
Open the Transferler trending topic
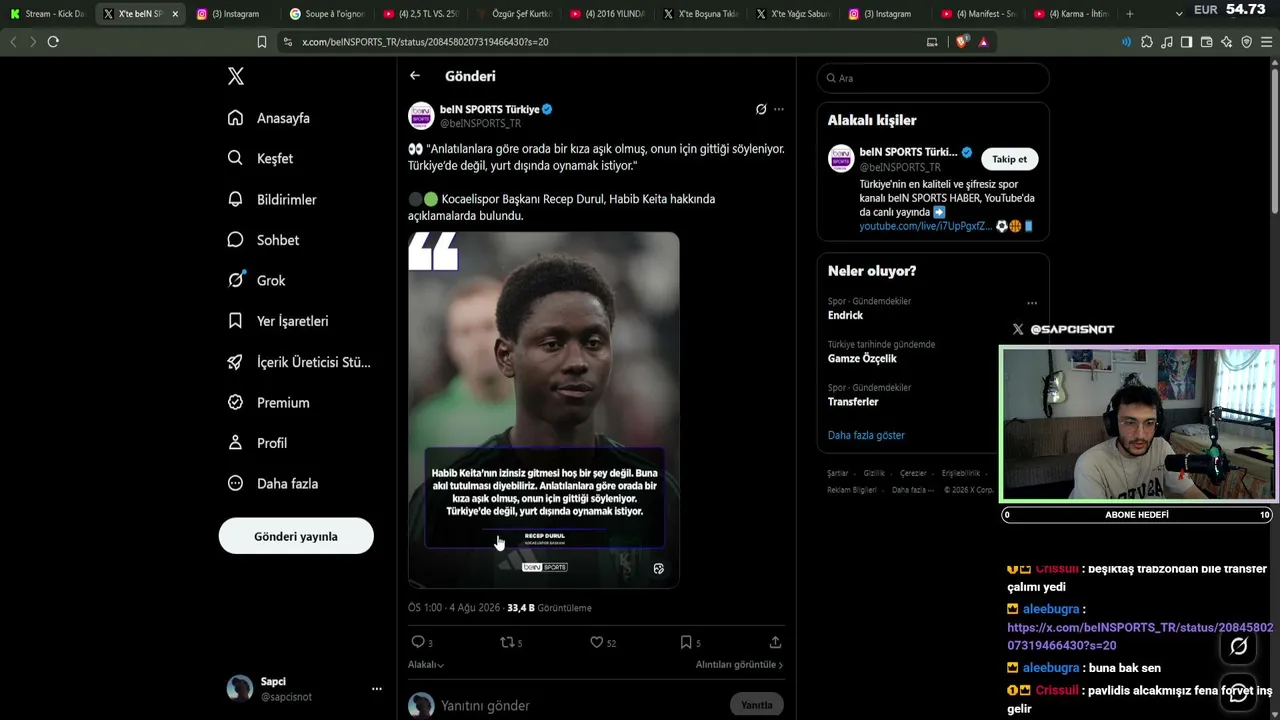(x=853, y=401)
